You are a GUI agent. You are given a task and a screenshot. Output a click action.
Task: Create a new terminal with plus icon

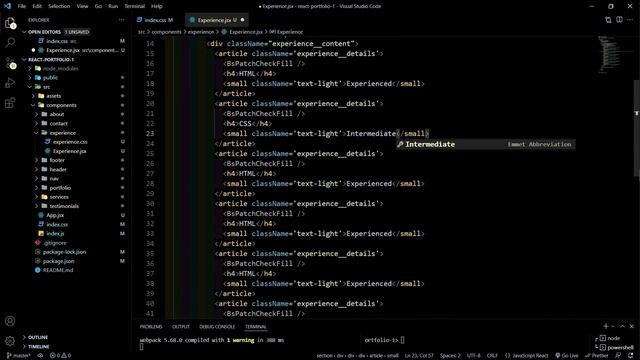point(606,326)
